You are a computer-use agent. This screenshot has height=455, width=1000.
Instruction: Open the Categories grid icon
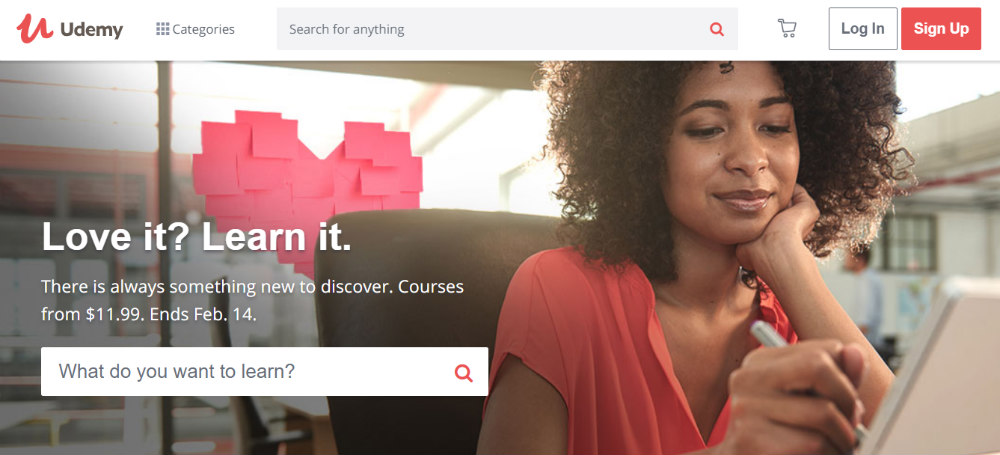(x=163, y=29)
